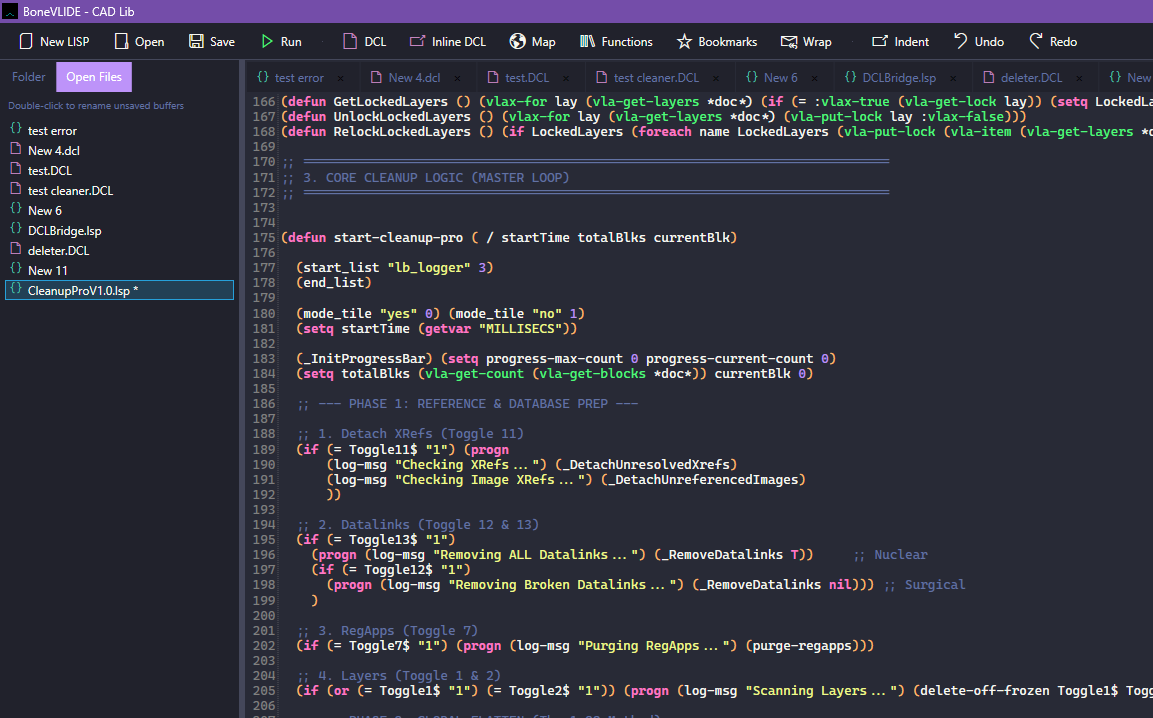This screenshot has height=718, width=1153.
Task: Select test error in the open files list
Action: (119, 130)
